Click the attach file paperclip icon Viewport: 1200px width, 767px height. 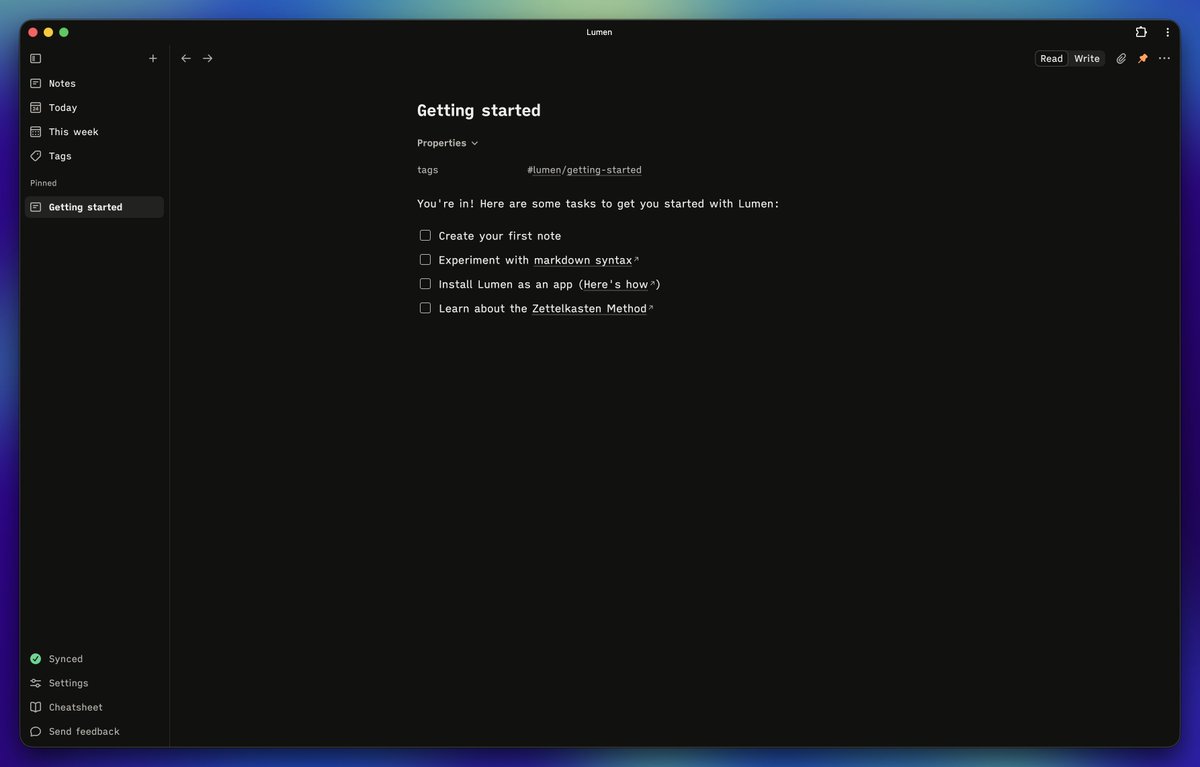pos(1121,59)
